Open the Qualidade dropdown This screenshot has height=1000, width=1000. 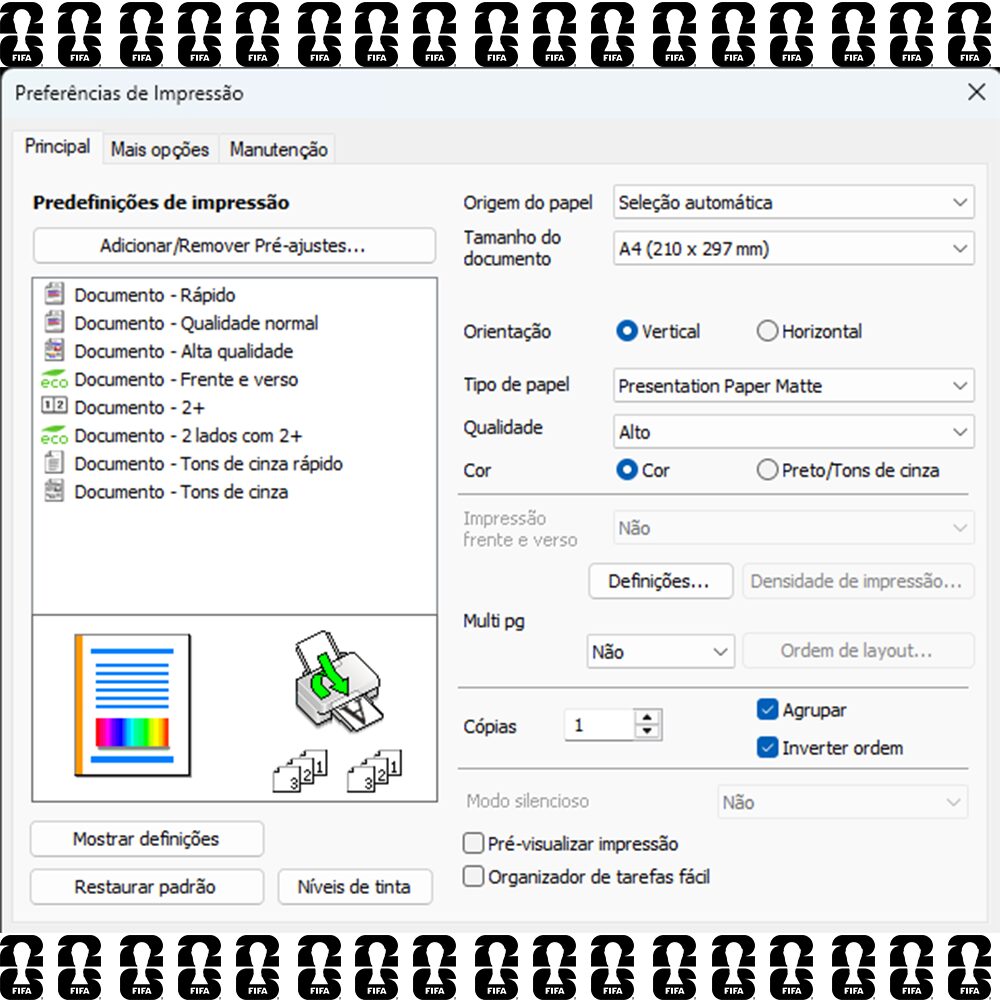pyautogui.click(x=793, y=432)
